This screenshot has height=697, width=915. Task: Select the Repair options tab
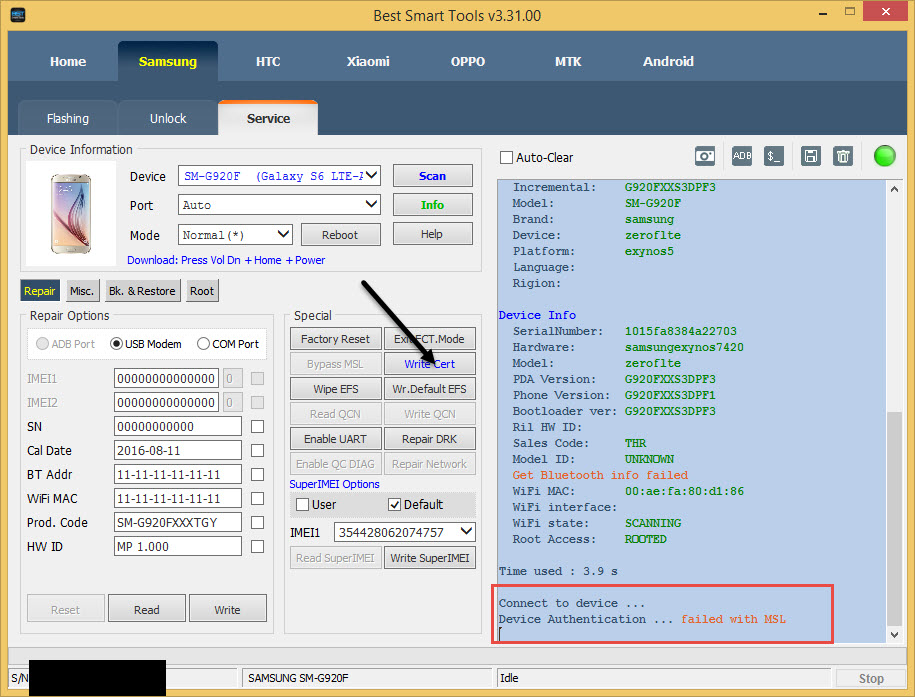[40, 291]
